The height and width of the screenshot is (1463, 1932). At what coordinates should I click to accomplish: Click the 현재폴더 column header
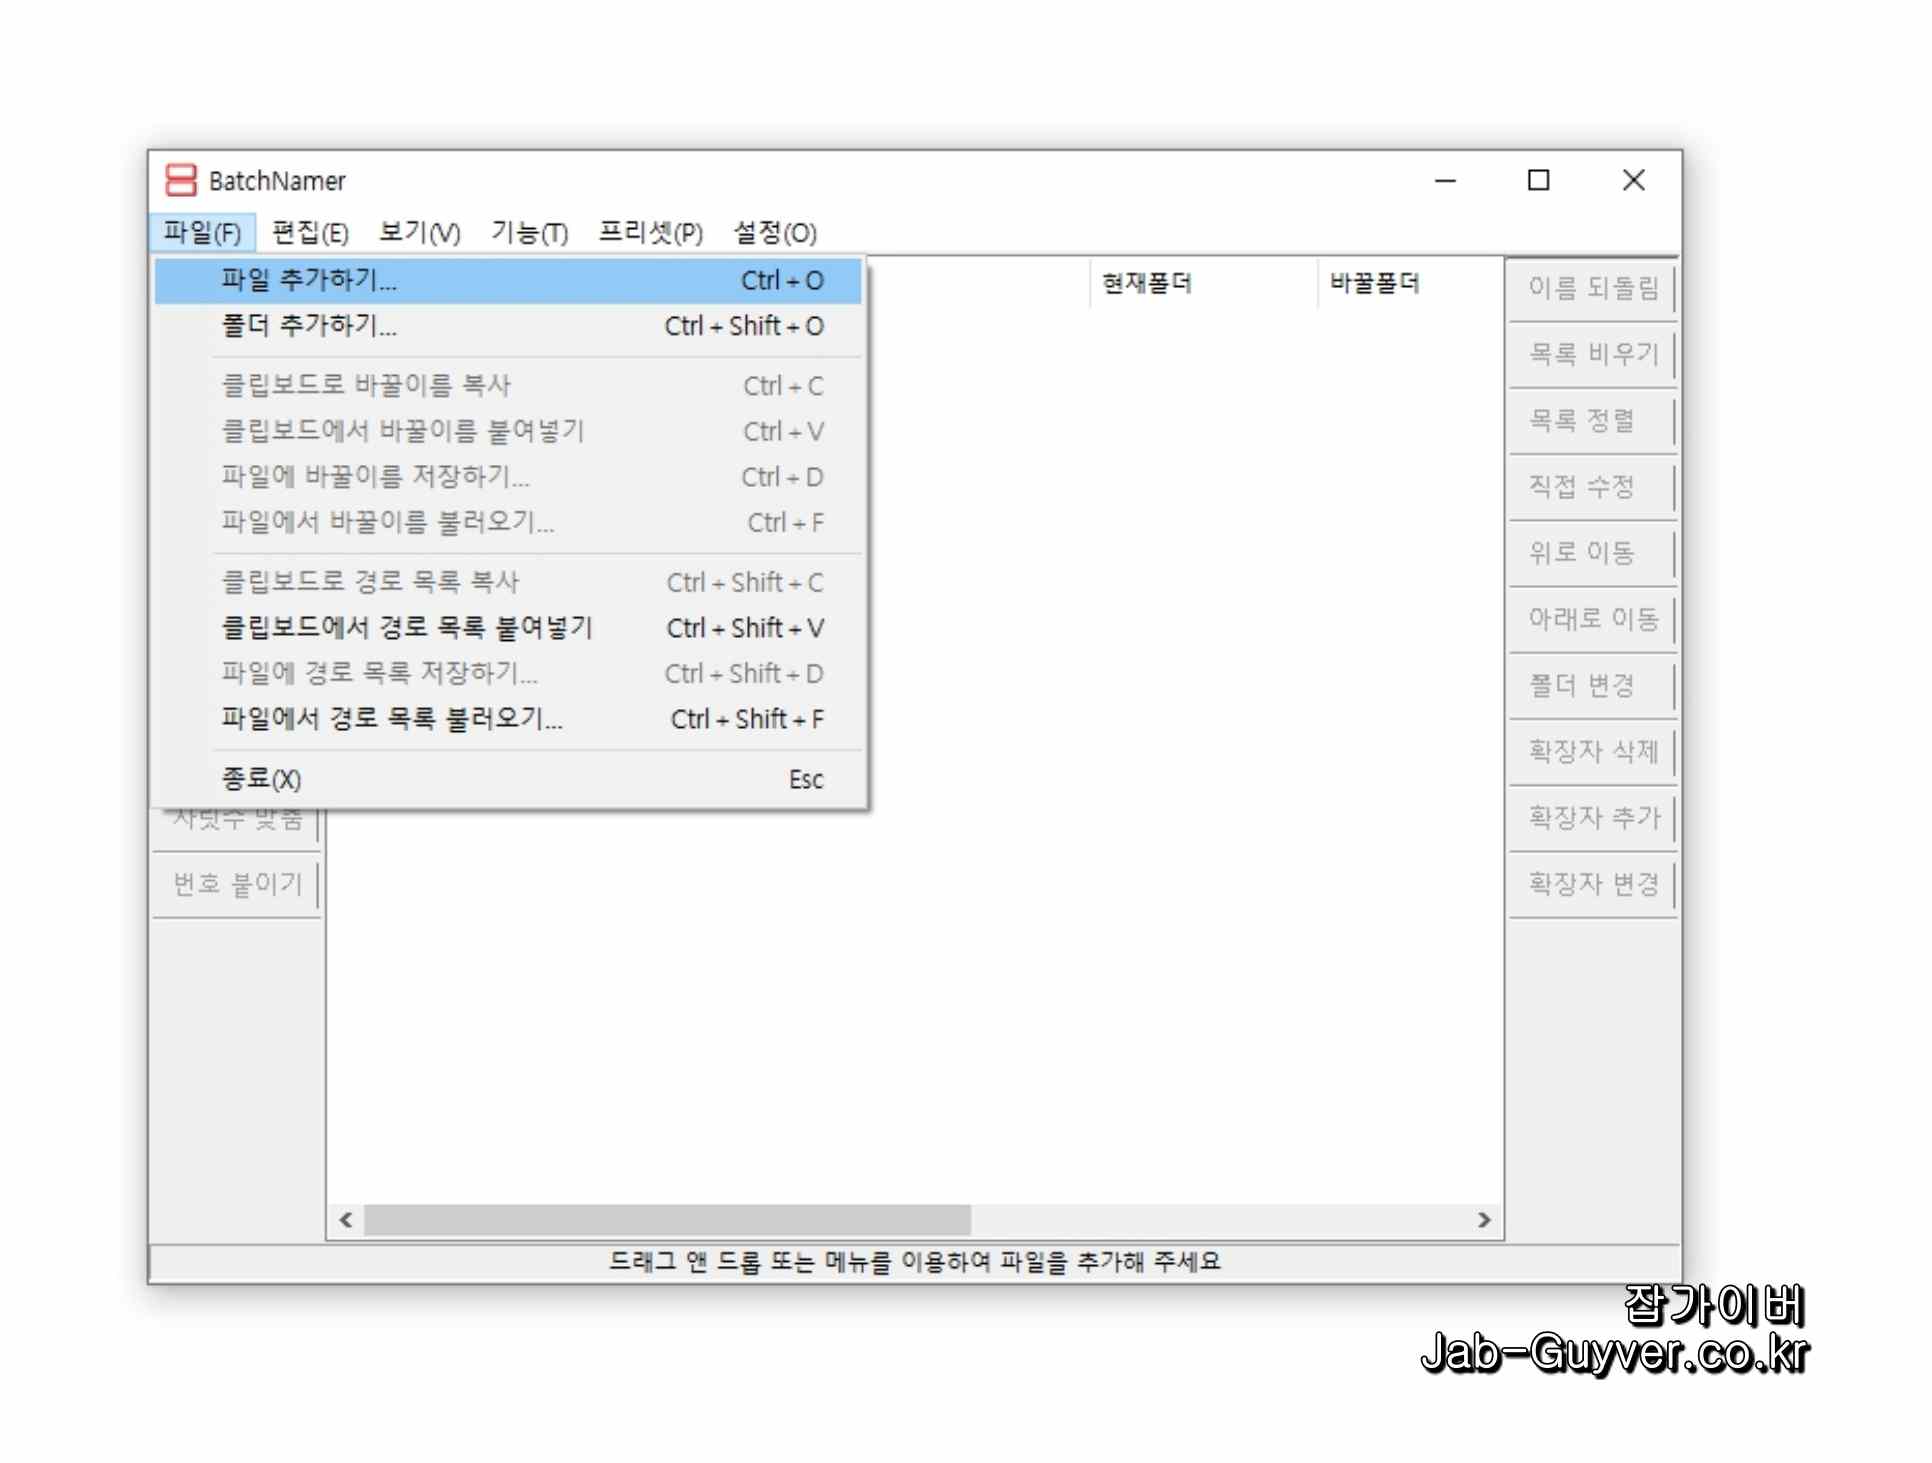[1146, 284]
